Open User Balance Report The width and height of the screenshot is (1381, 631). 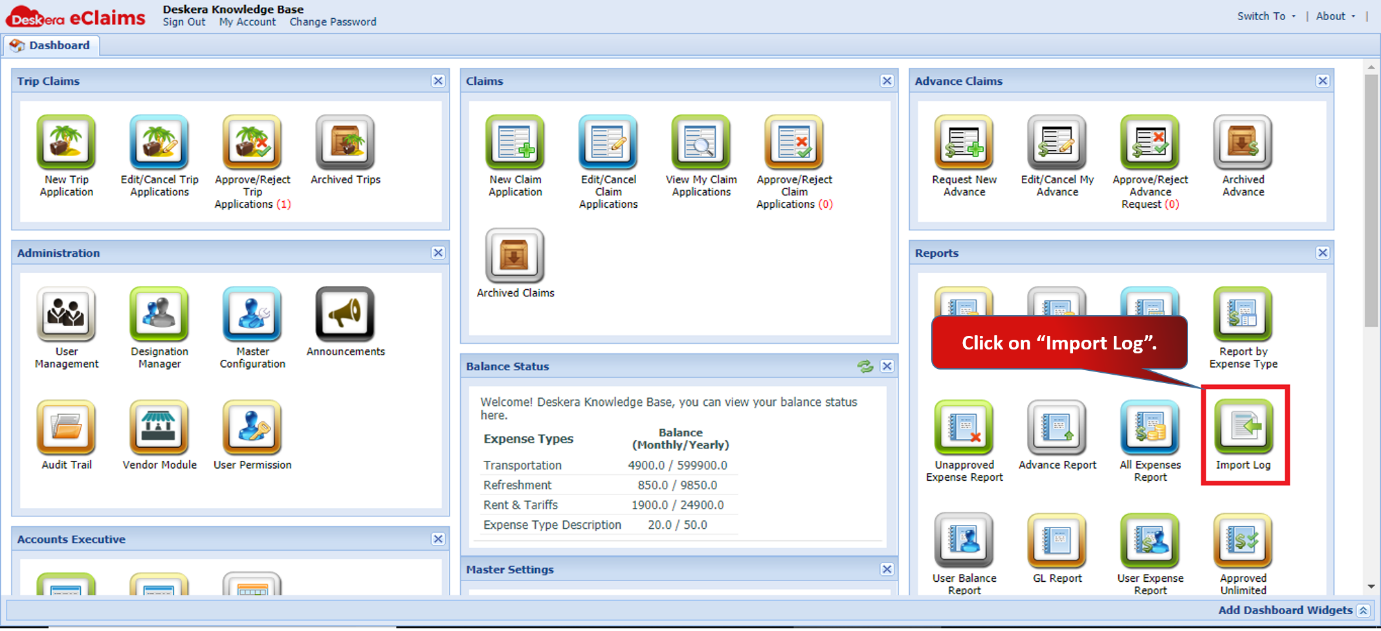click(964, 541)
